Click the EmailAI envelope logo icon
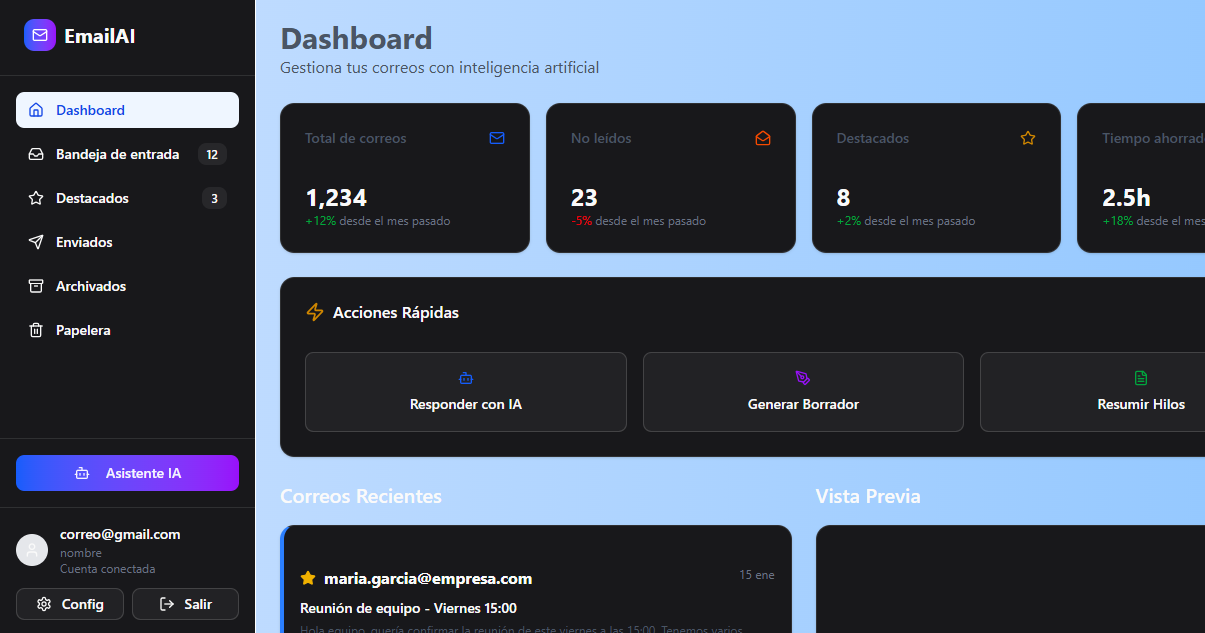The image size is (1205, 633). click(40, 36)
